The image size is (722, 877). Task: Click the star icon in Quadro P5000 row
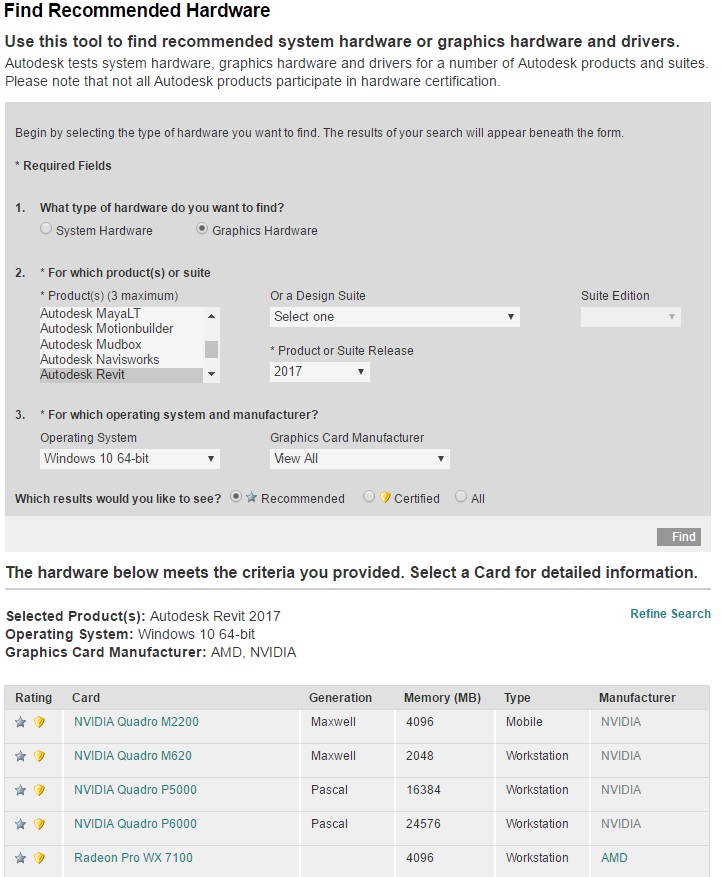[x=21, y=790]
